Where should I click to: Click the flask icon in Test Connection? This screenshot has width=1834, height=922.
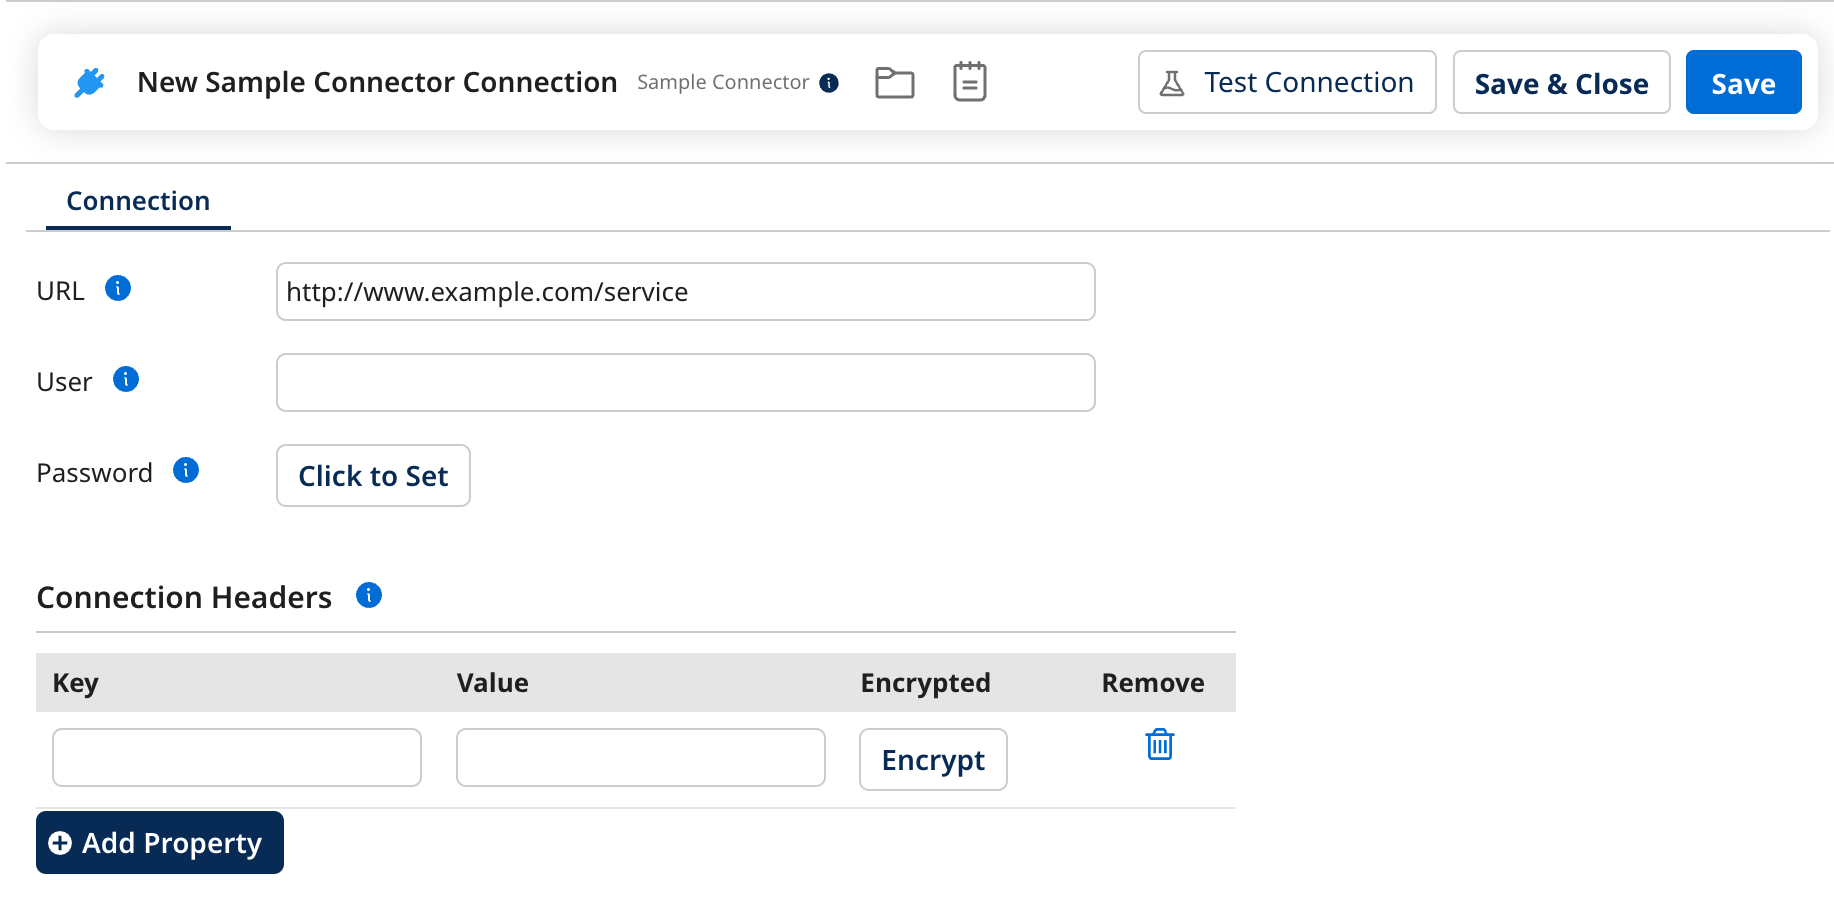click(1173, 82)
